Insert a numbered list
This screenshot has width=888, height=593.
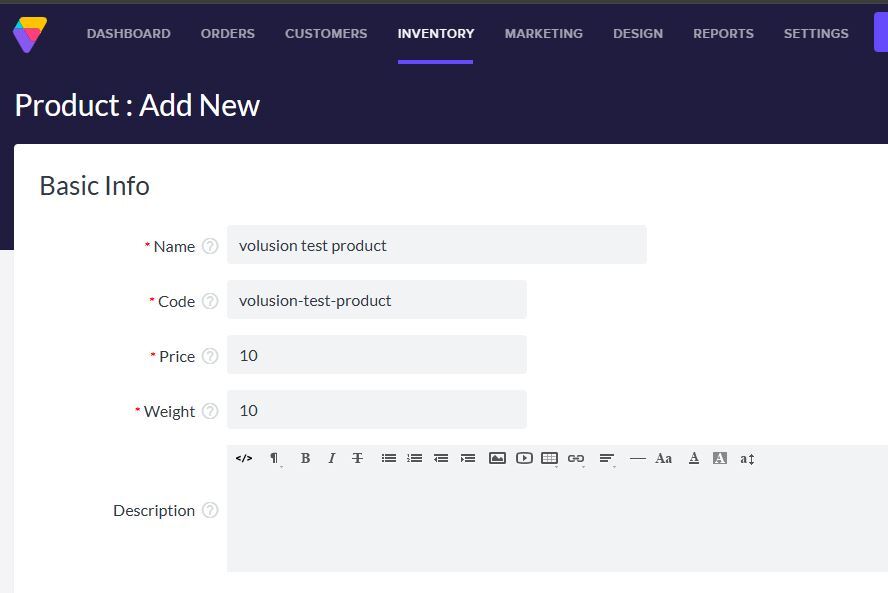[x=415, y=458]
